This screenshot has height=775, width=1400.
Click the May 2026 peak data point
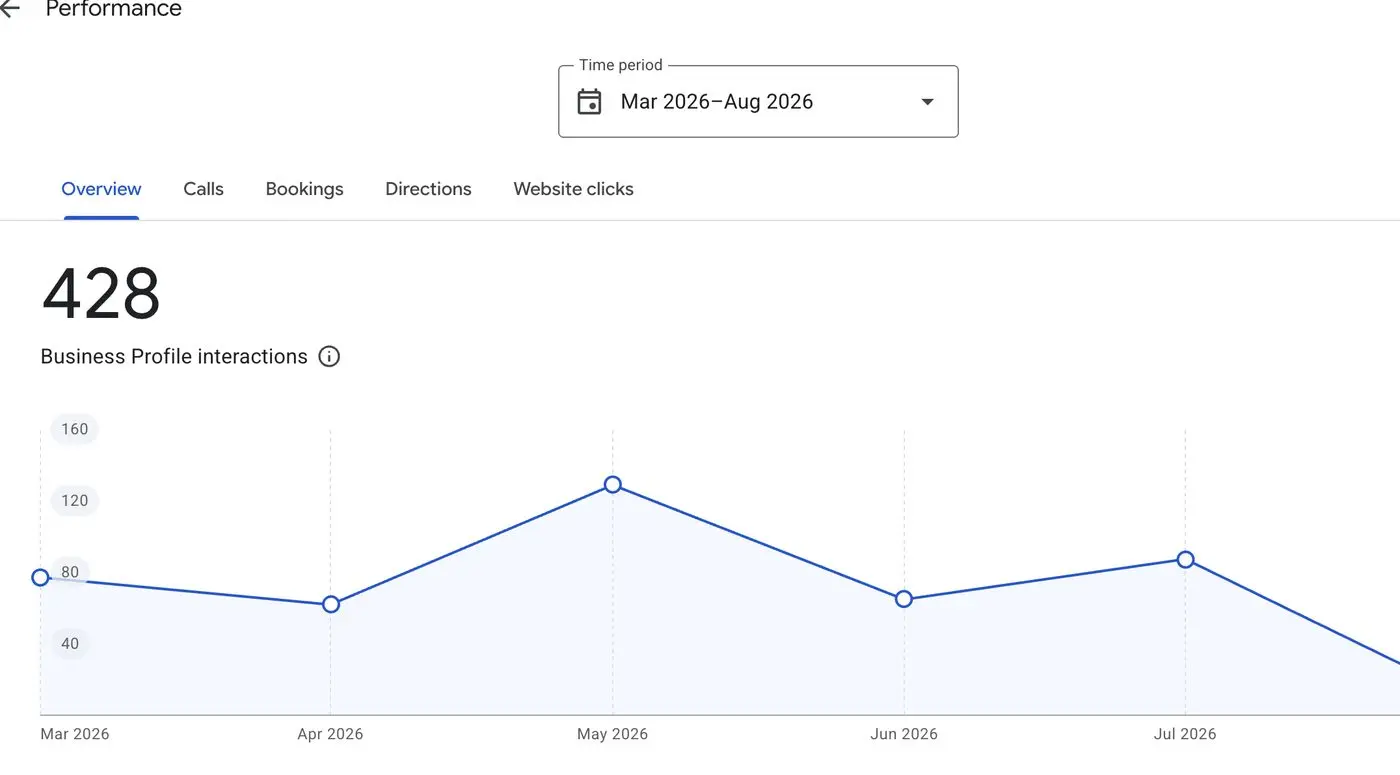click(x=613, y=485)
